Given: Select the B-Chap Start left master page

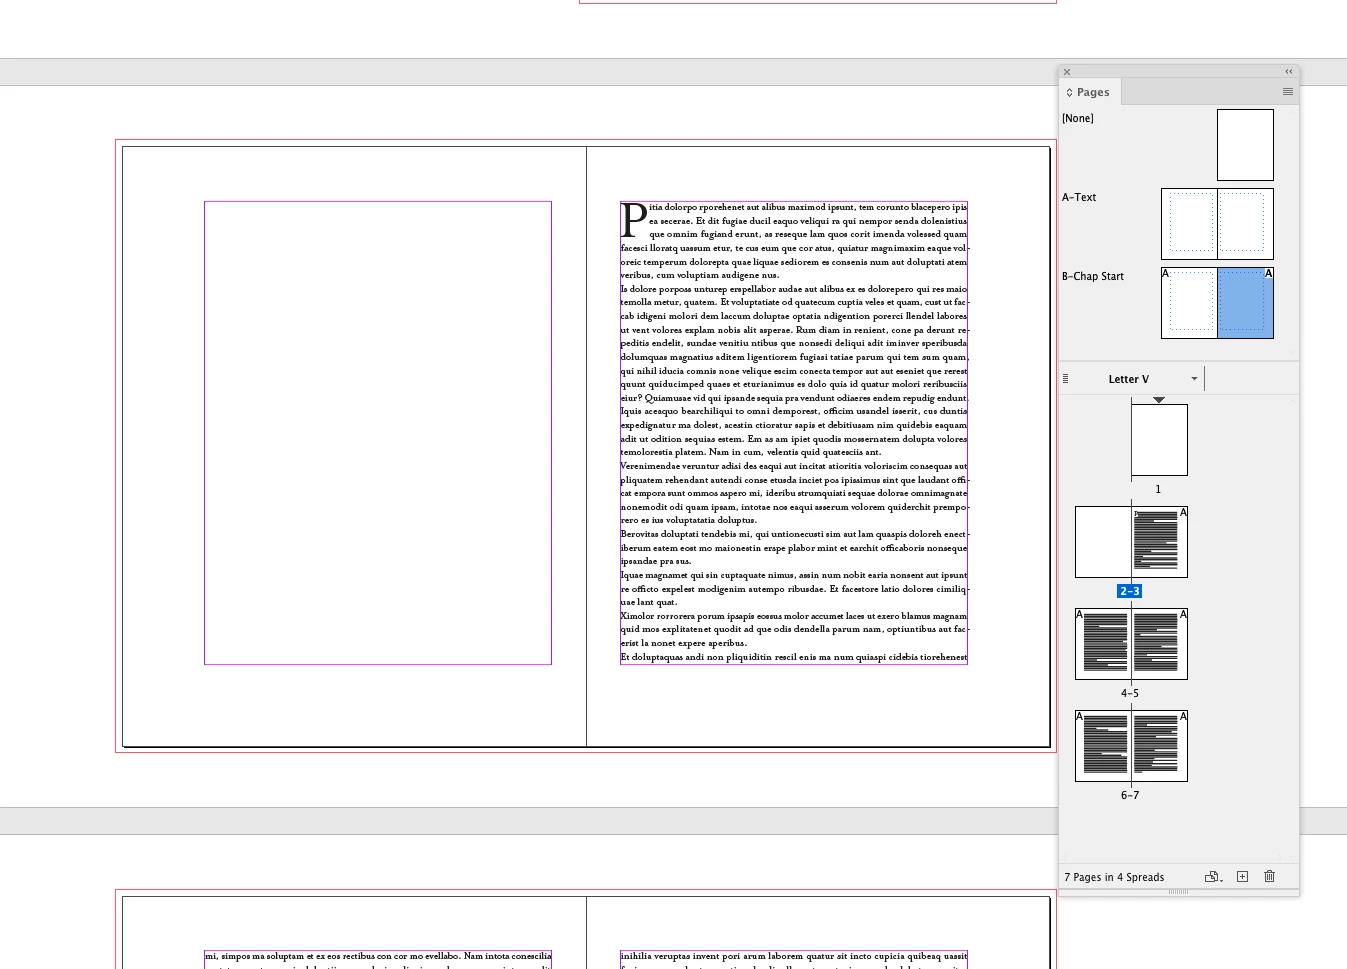Looking at the screenshot, I should click(x=1189, y=303).
